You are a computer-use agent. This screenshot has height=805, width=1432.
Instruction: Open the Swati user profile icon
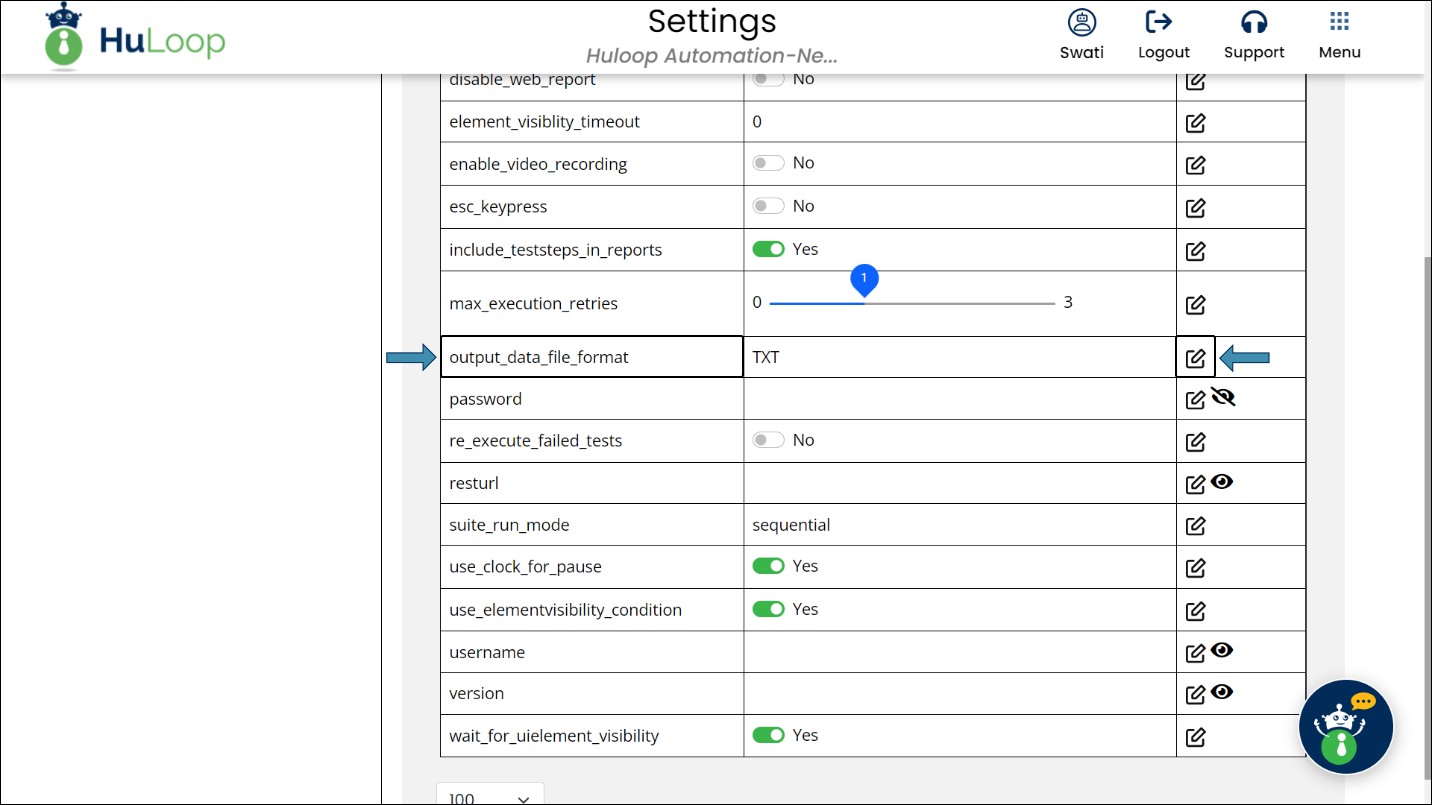(1081, 22)
